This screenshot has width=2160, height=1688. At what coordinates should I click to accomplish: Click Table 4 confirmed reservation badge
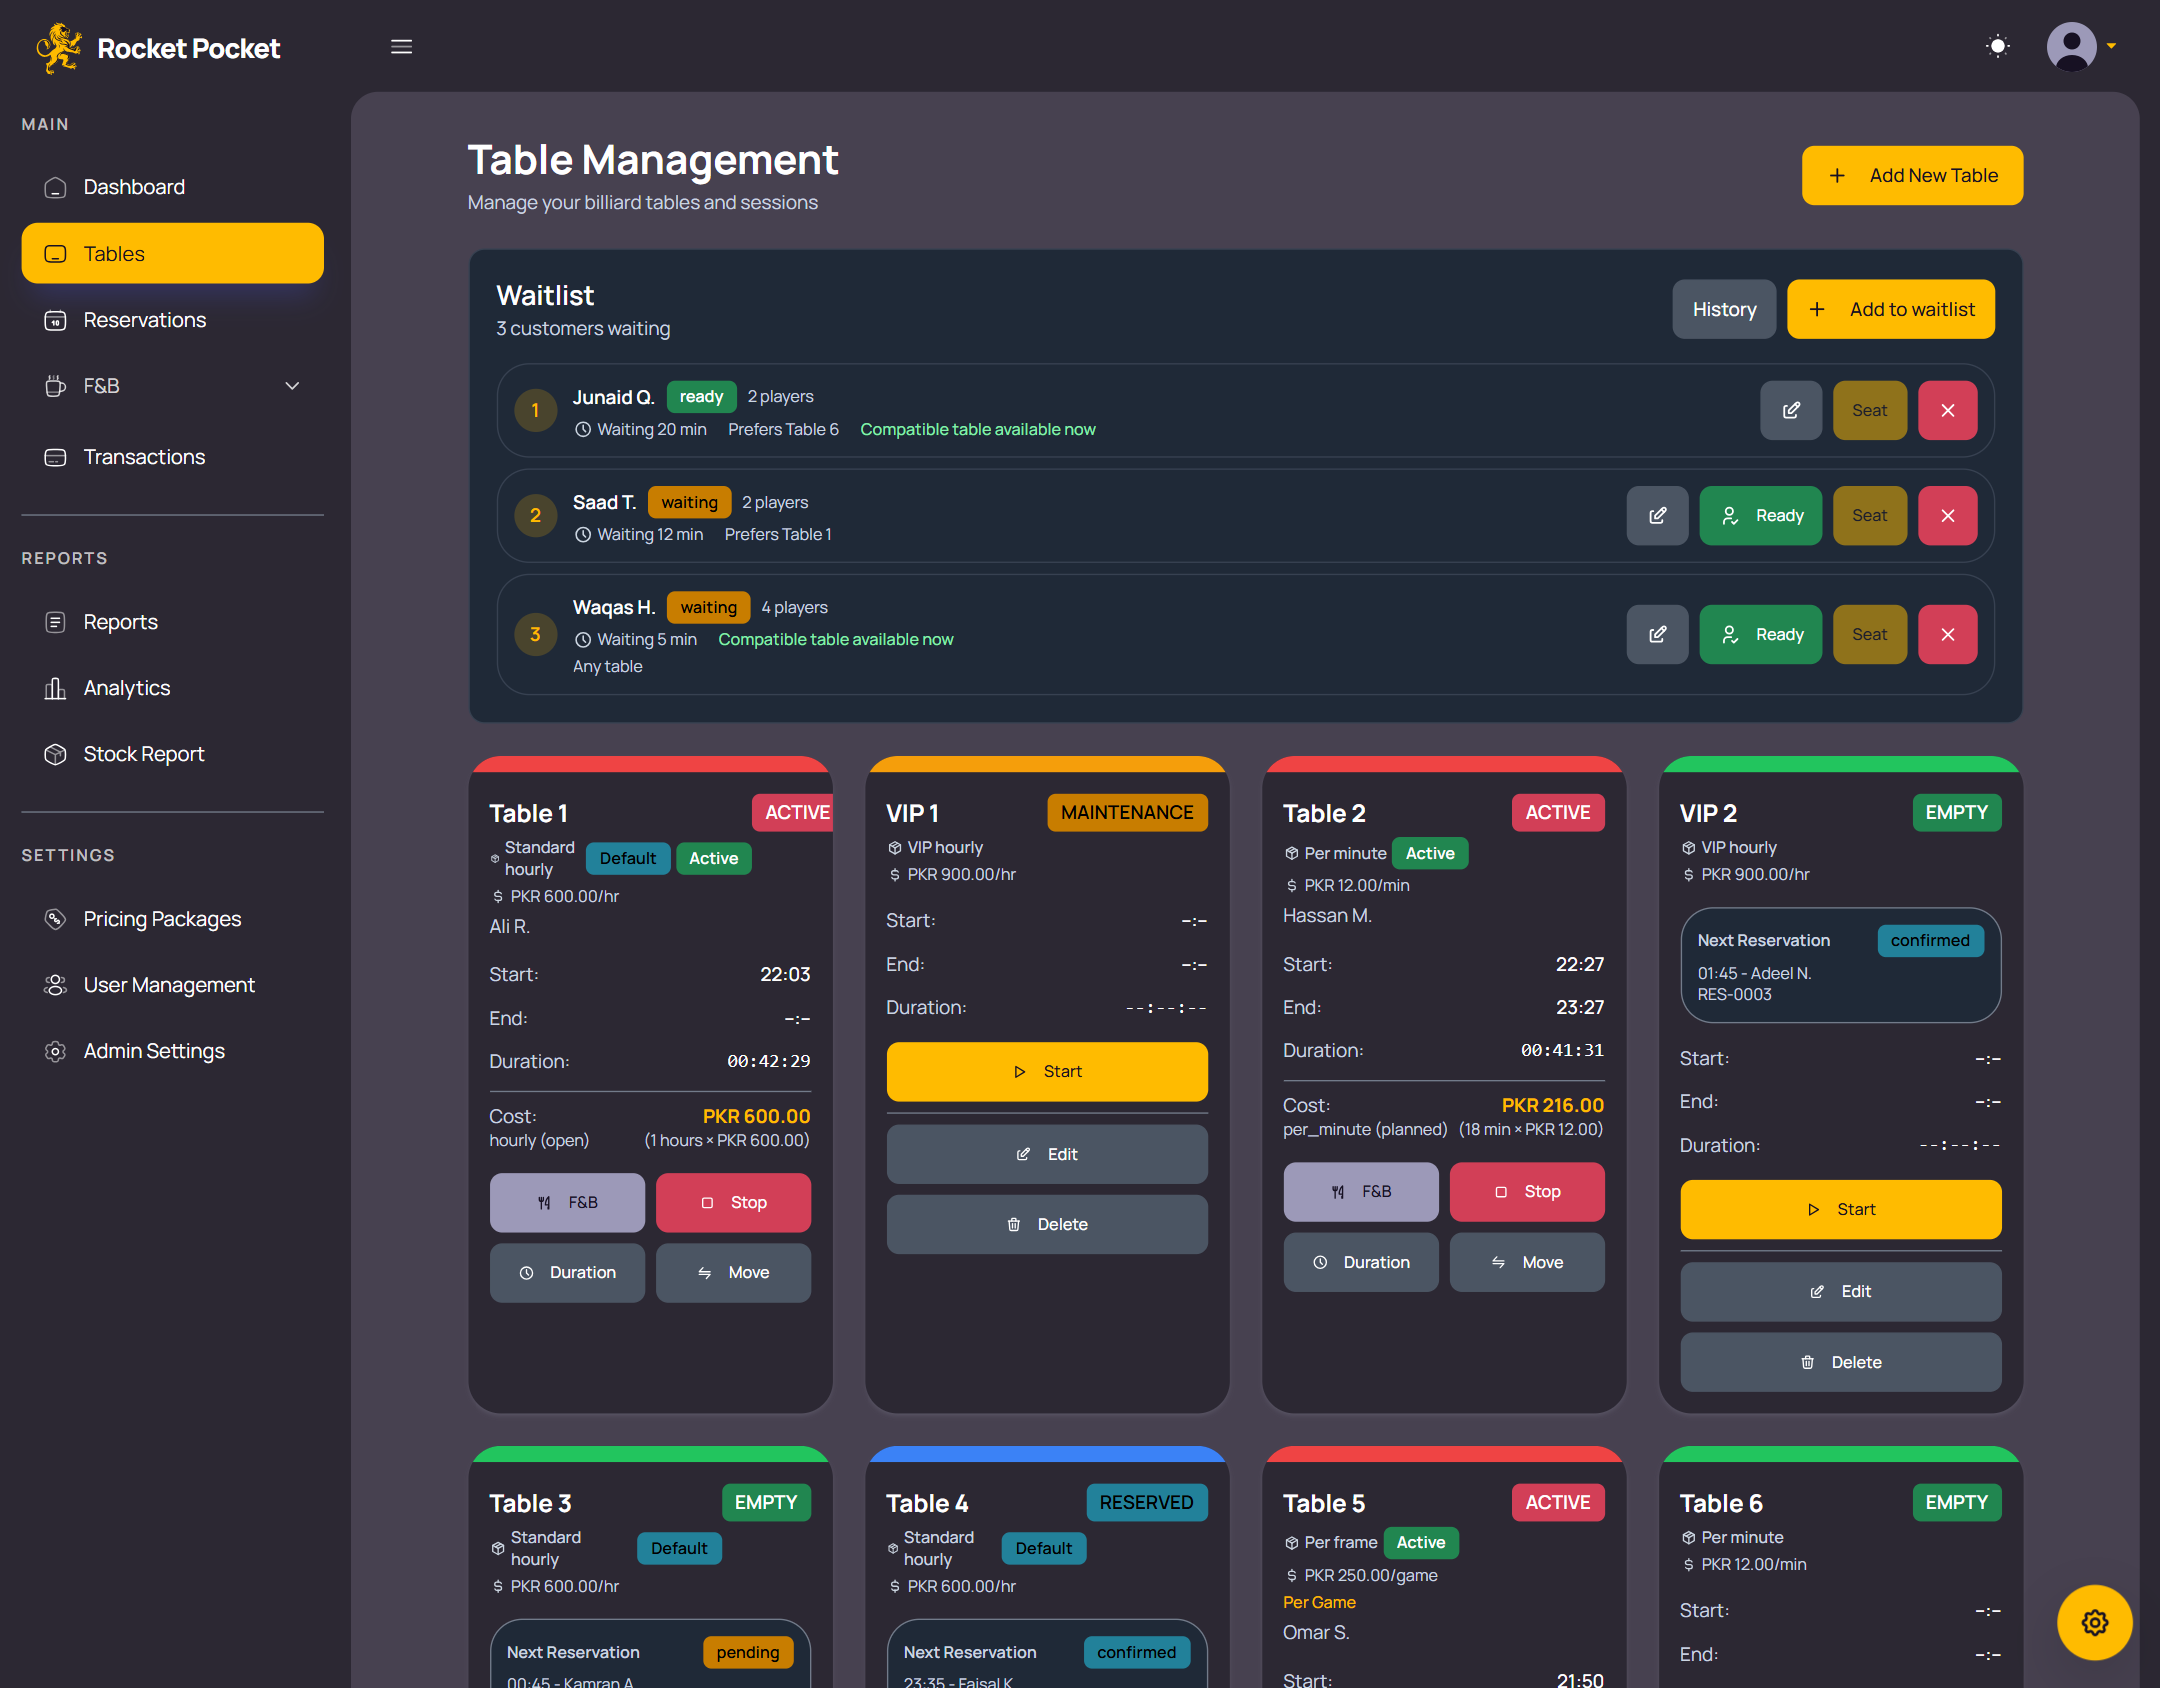click(x=1137, y=1653)
